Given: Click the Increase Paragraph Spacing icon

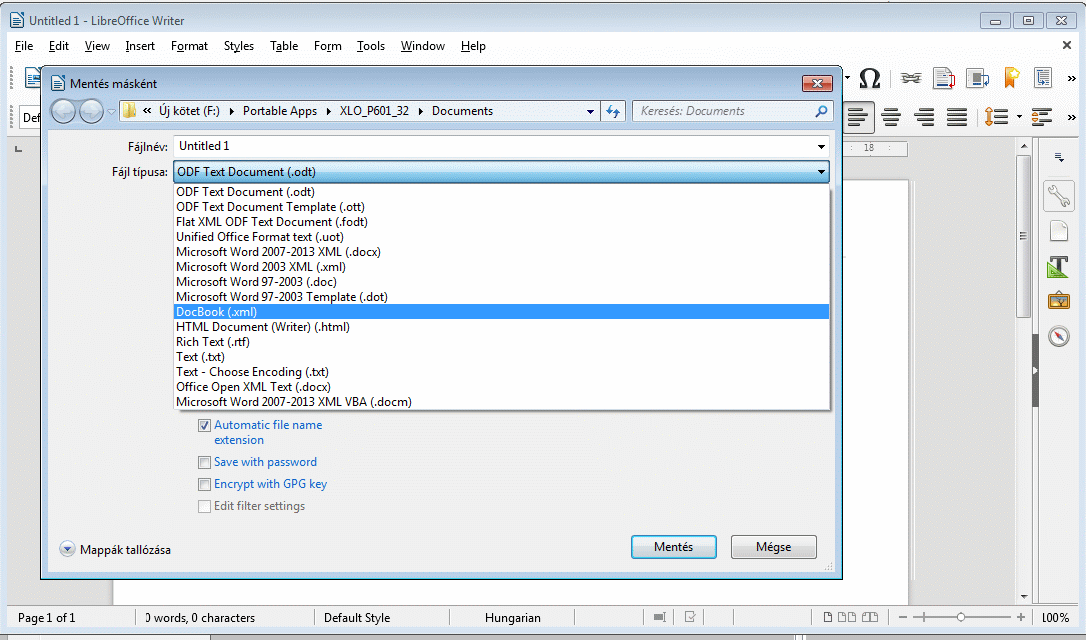Looking at the screenshot, I should point(1042,117).
